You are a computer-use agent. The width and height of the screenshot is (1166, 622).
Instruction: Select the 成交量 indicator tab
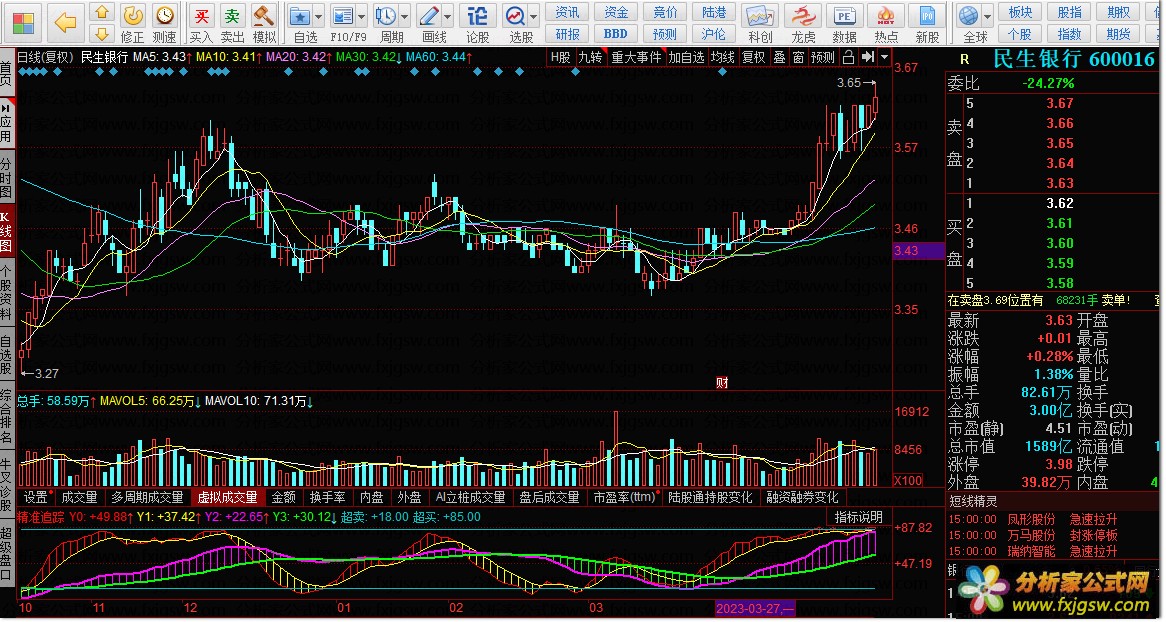(x=79, y=497)
